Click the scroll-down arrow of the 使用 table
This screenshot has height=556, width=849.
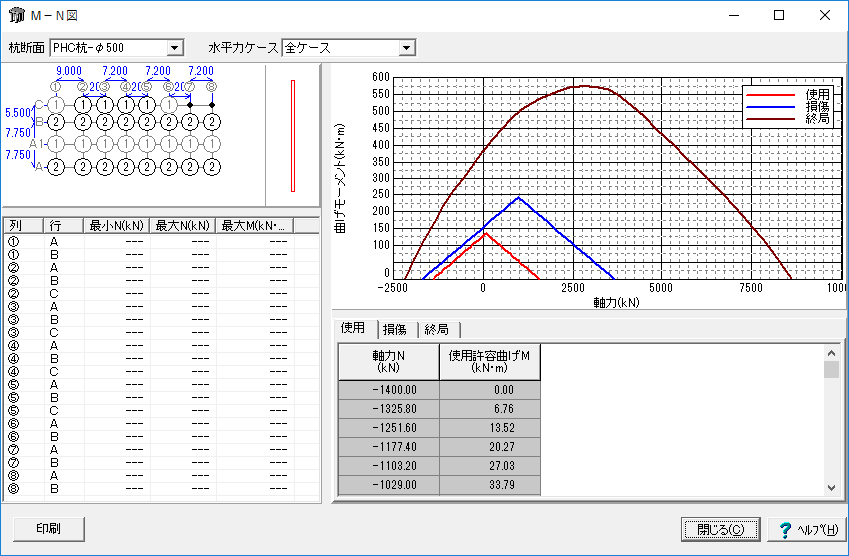[832, 487]
